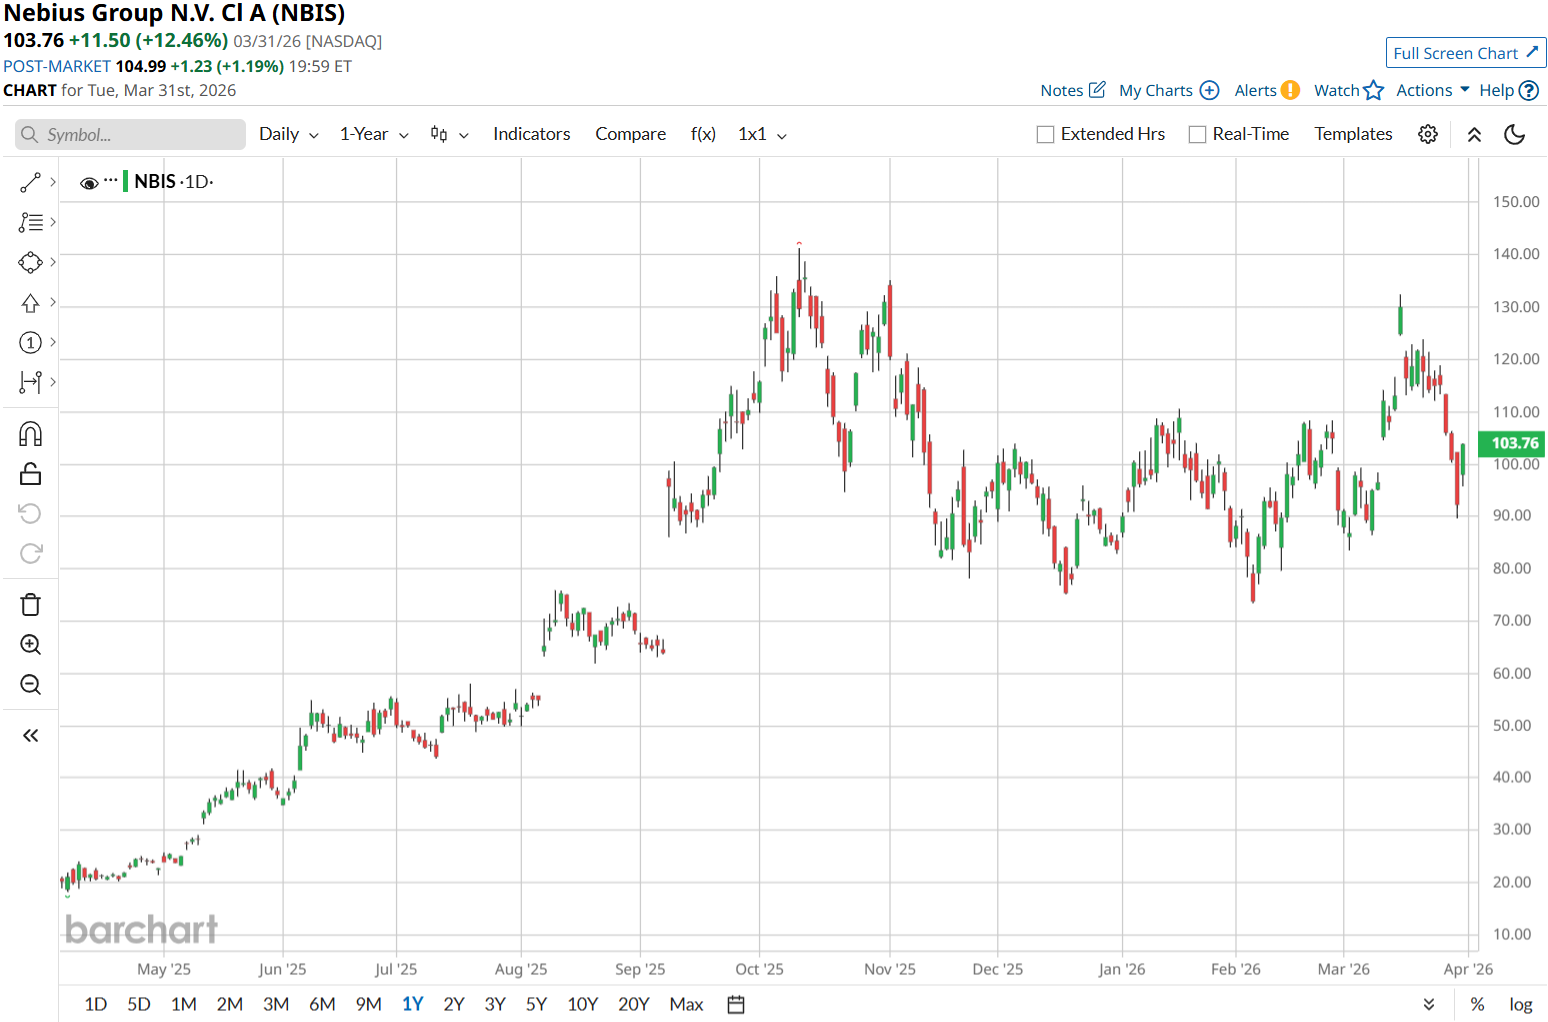Click the NBIS series color swatch
This screenshot has width=1548, height=1022.
pos(125,181)
